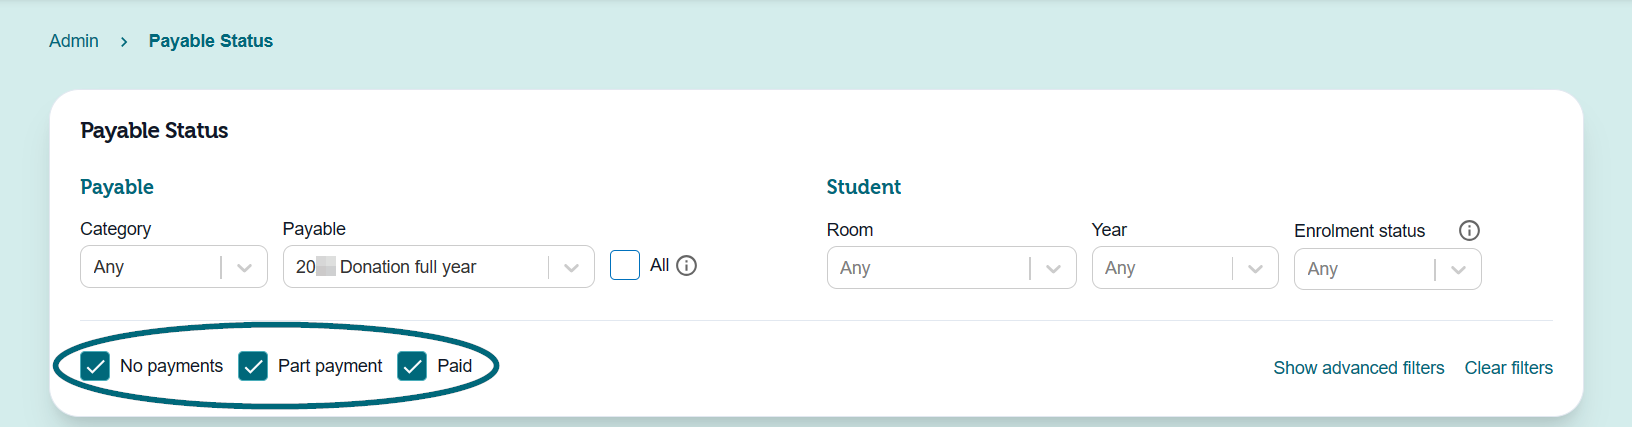Uncheck the No payments checkbox
This screenshot has width=1632, height=427.
[x=95, y=366]
